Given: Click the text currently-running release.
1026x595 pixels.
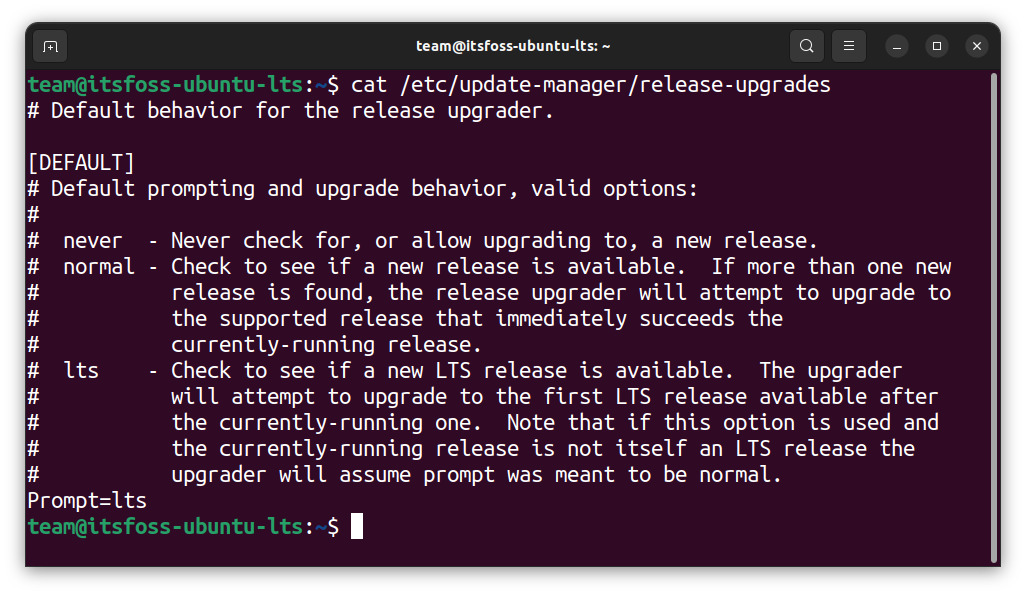Looking at the screenshot, I should point(326,344).
